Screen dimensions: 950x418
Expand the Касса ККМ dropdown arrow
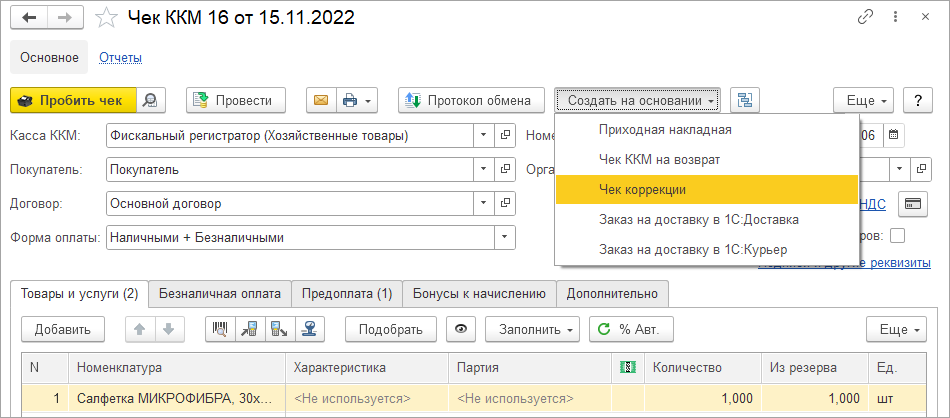(x=483, y=135)
